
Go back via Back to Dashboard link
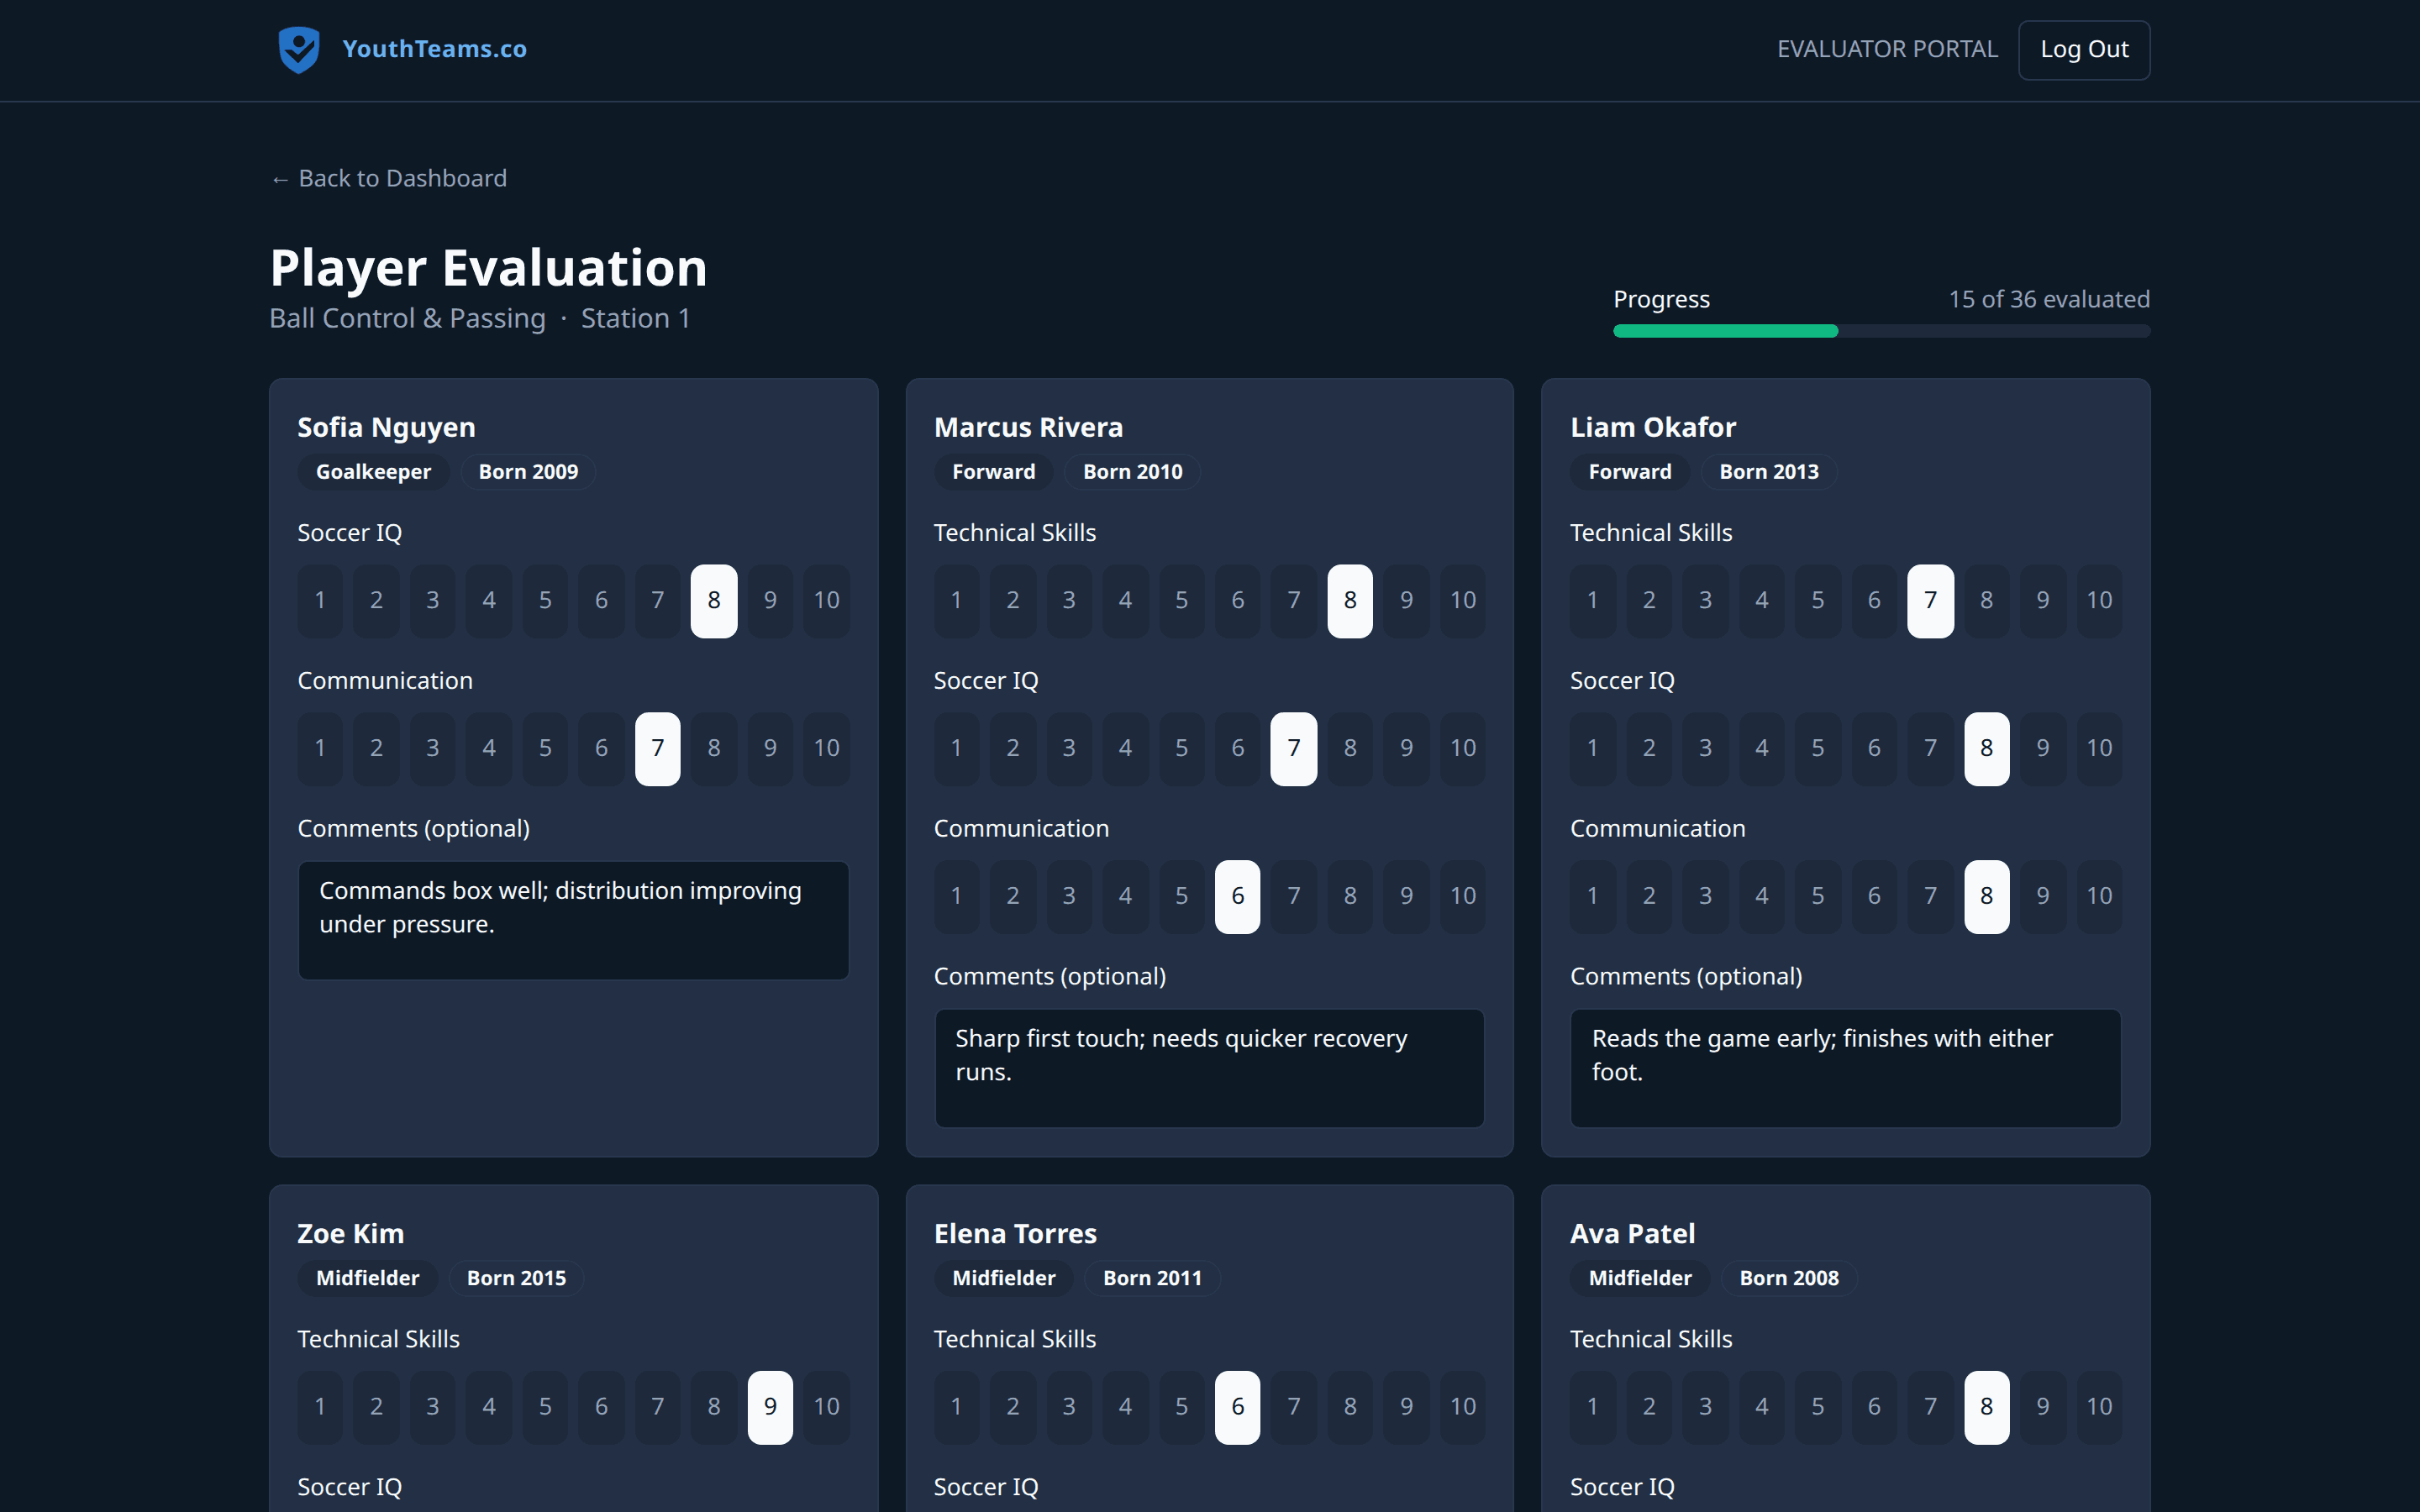tap(389, 178)
